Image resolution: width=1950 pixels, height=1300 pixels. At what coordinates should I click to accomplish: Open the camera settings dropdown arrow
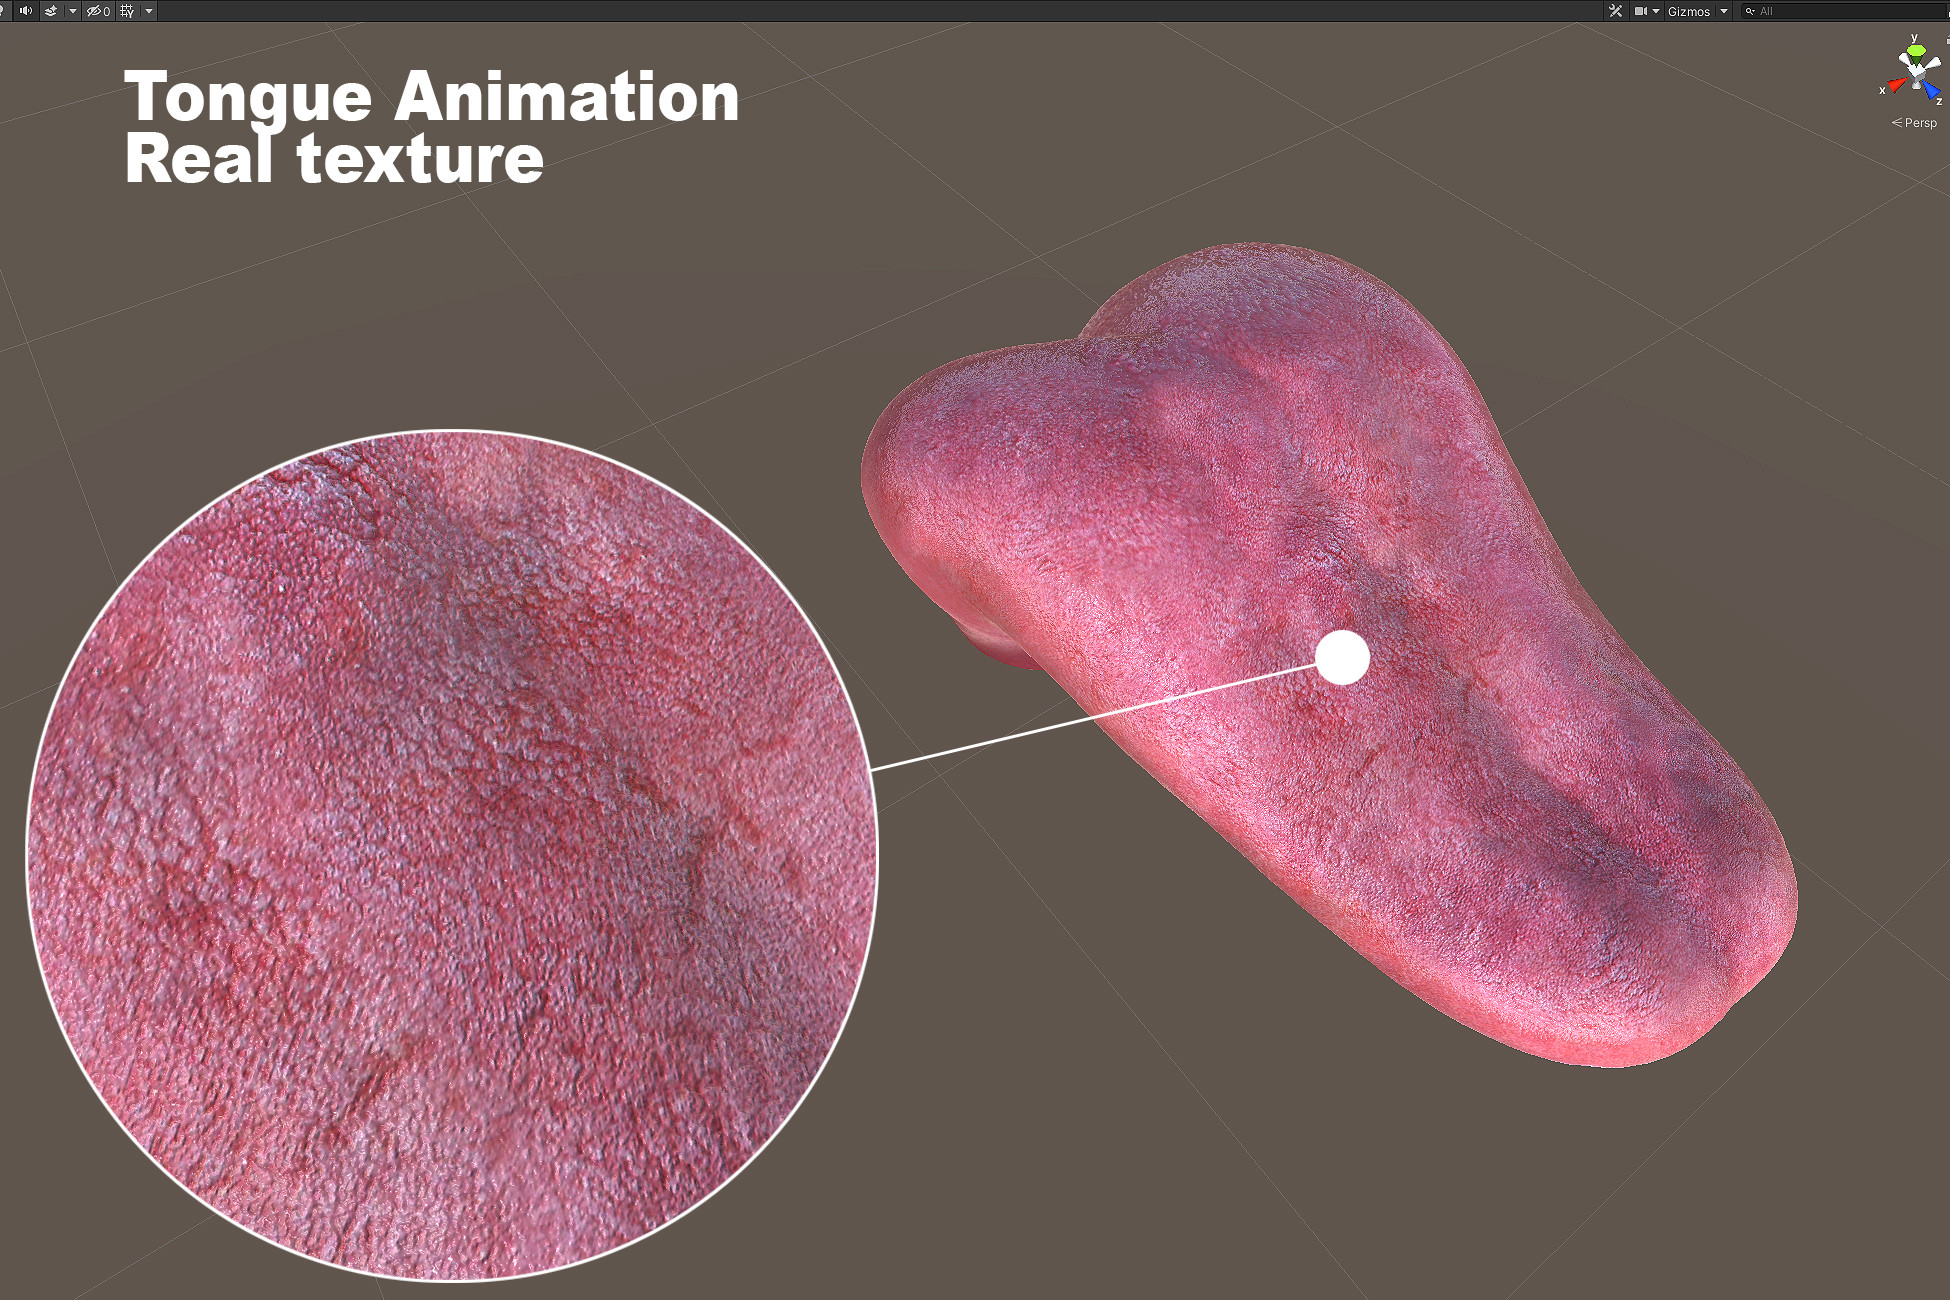1656,11
